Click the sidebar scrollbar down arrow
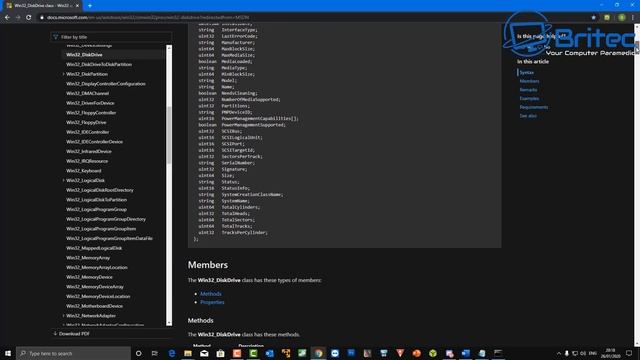 [169, 323]
